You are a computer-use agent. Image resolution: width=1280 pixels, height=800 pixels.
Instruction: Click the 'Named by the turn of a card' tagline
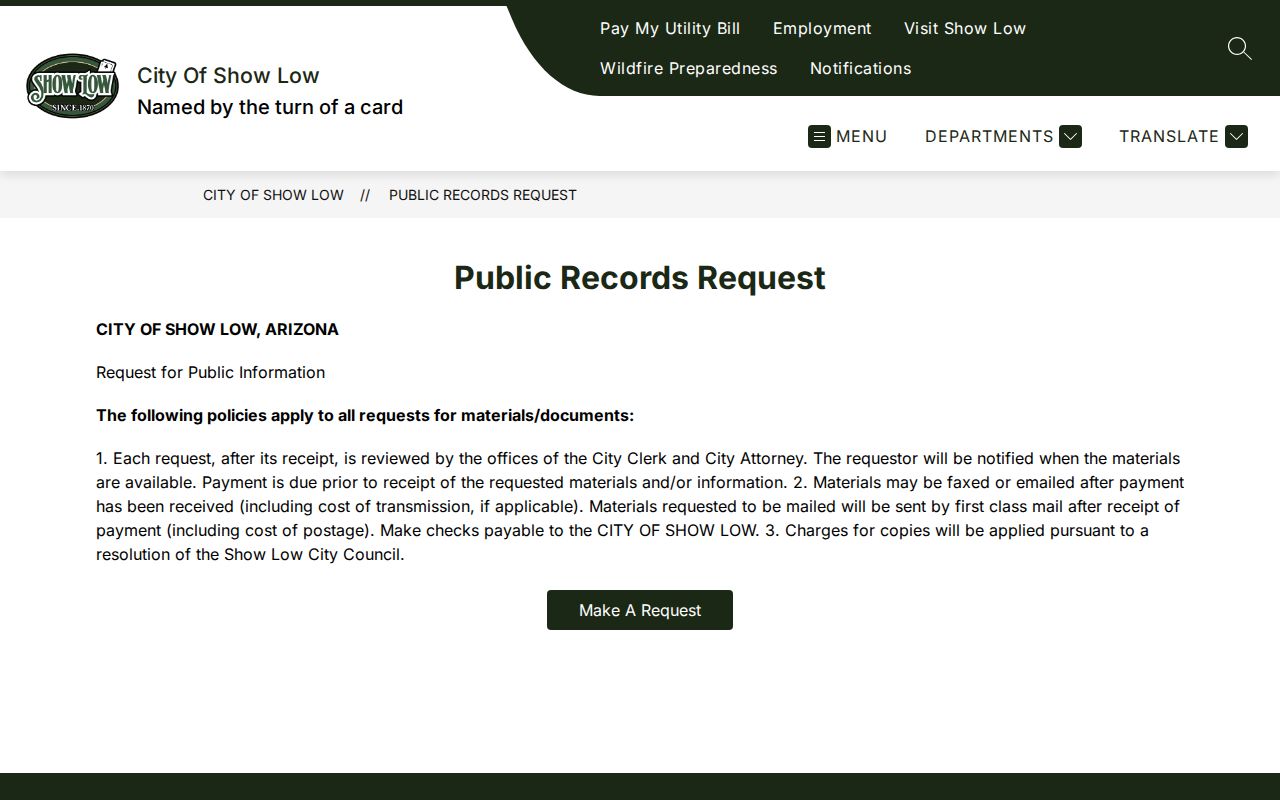(x=270, y=107)
